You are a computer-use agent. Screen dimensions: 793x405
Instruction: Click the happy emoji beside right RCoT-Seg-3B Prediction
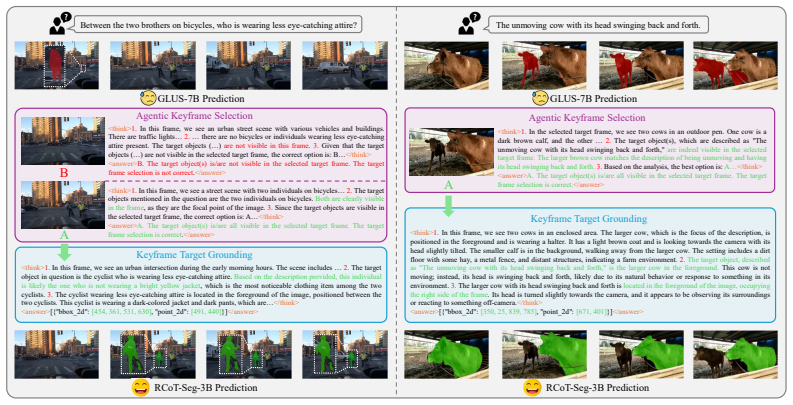(533, 387)
